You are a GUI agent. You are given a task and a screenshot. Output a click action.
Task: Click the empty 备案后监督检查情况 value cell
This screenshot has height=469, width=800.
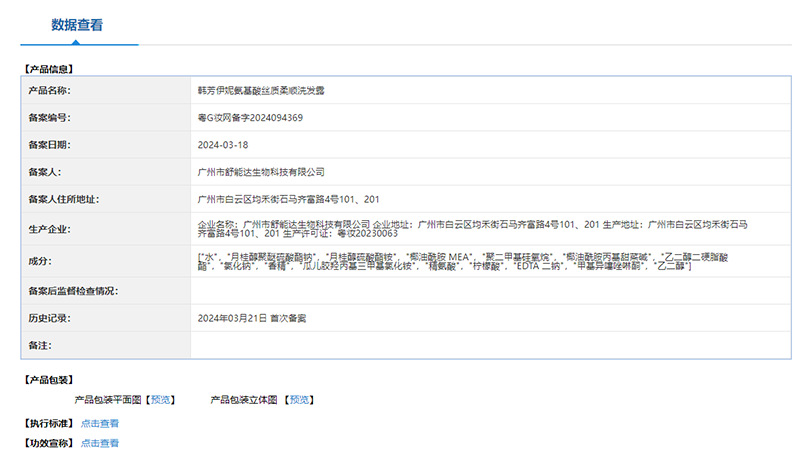(x=491, y=291)
